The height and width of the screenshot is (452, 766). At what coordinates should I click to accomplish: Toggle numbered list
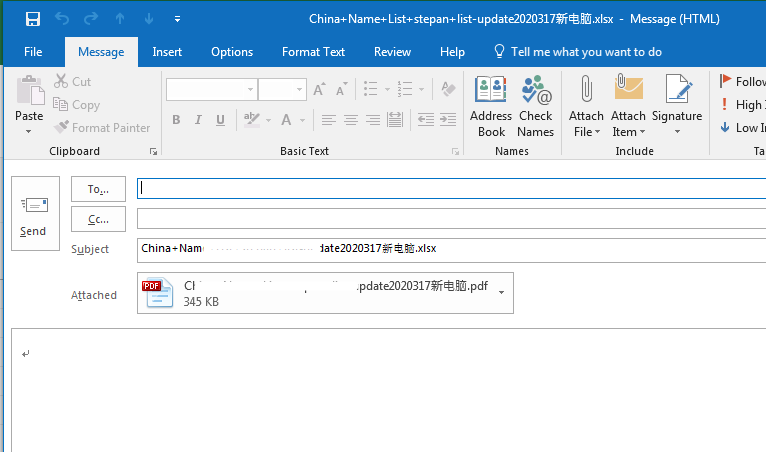[404, 89]
